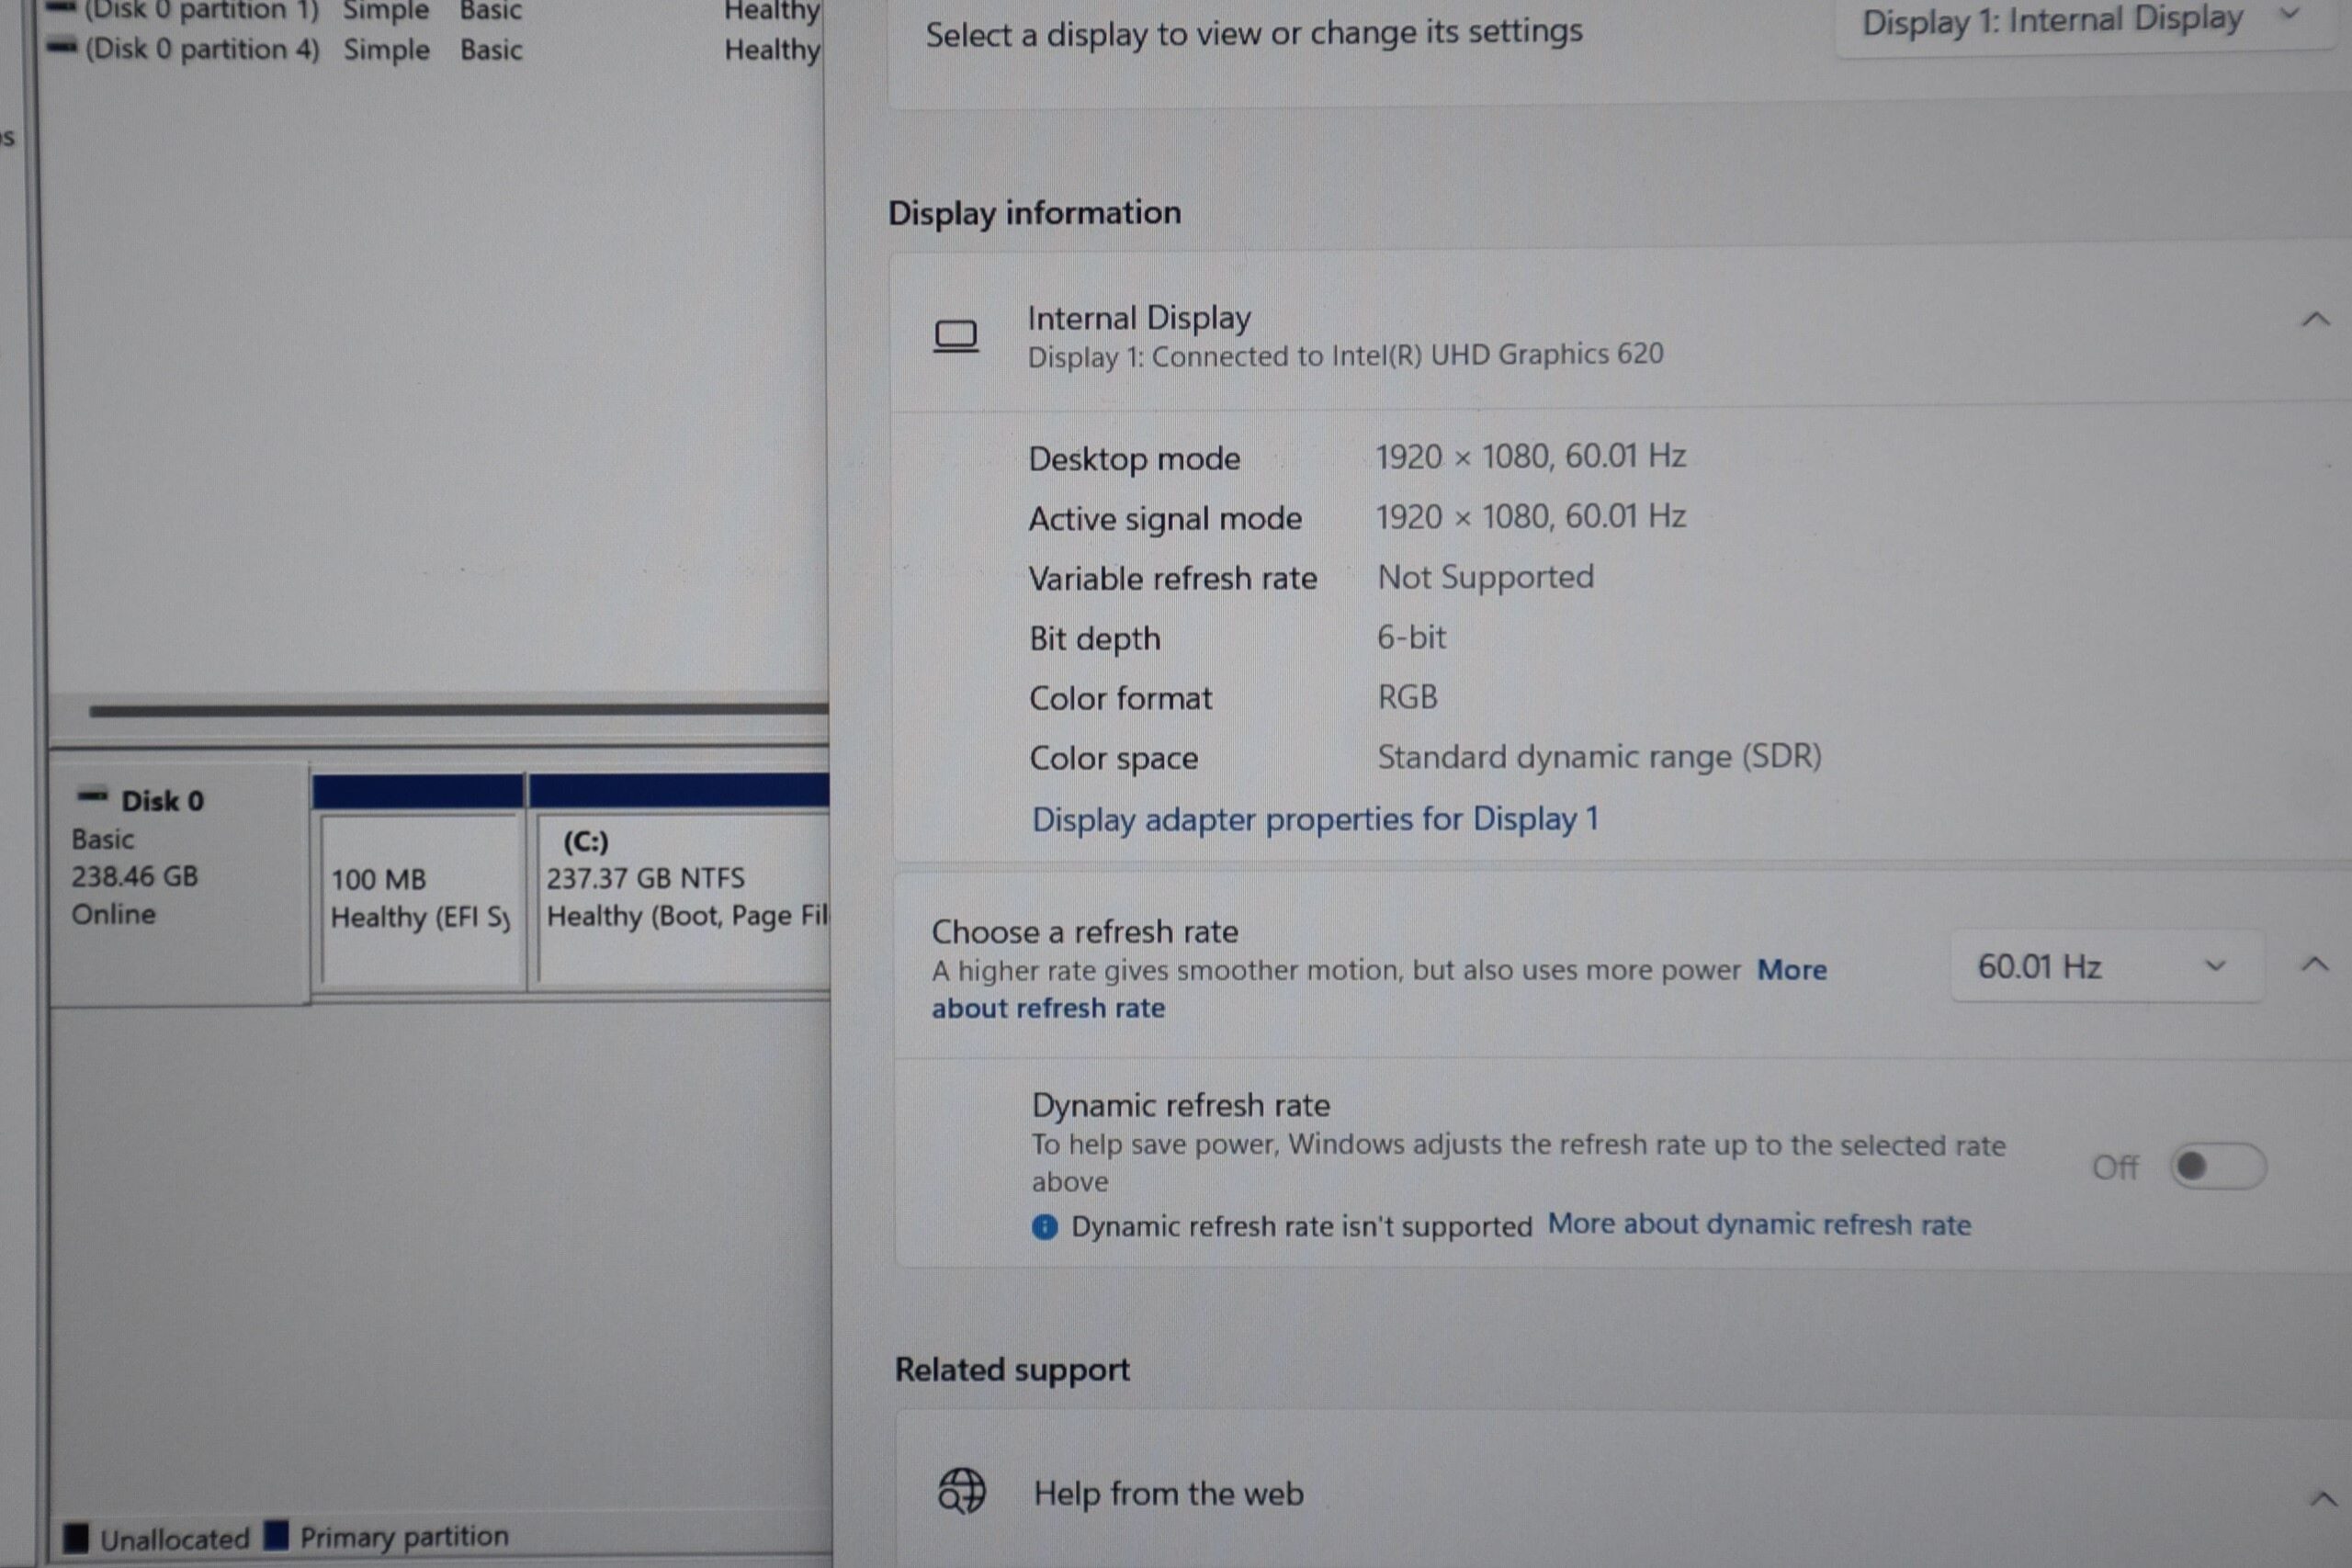The width and height of the screenshot is (2352, 1568).
Task: Click the blue Primary partition legend square
Action: point(277,1535)
